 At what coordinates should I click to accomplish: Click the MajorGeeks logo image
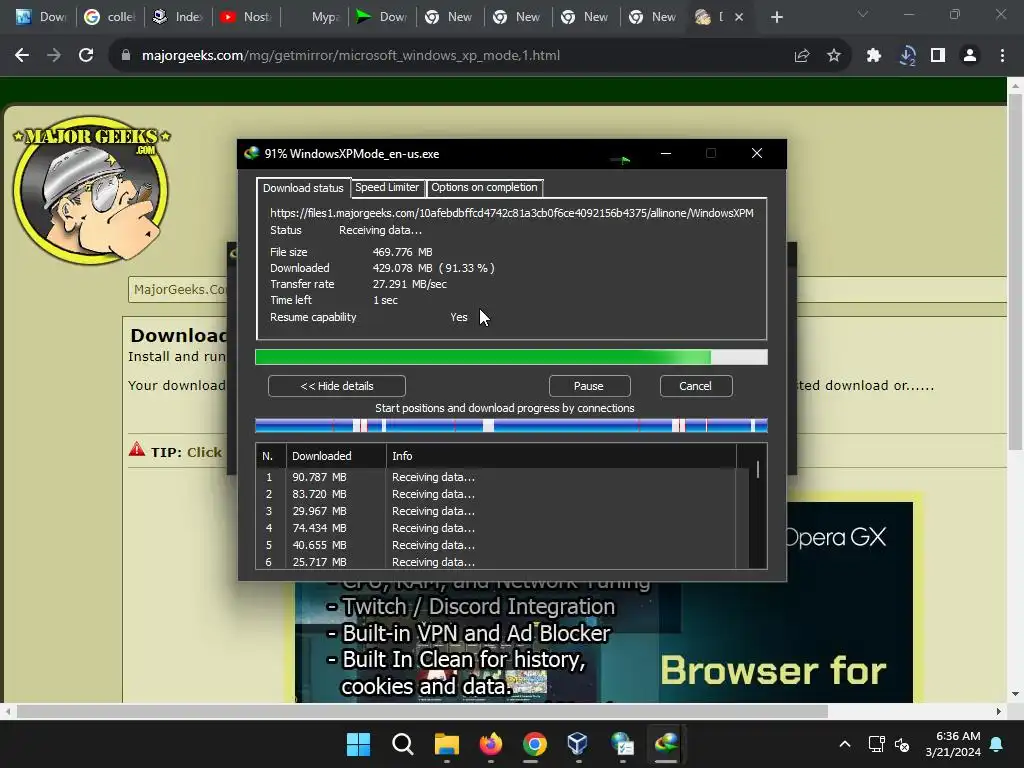point(91,190)
